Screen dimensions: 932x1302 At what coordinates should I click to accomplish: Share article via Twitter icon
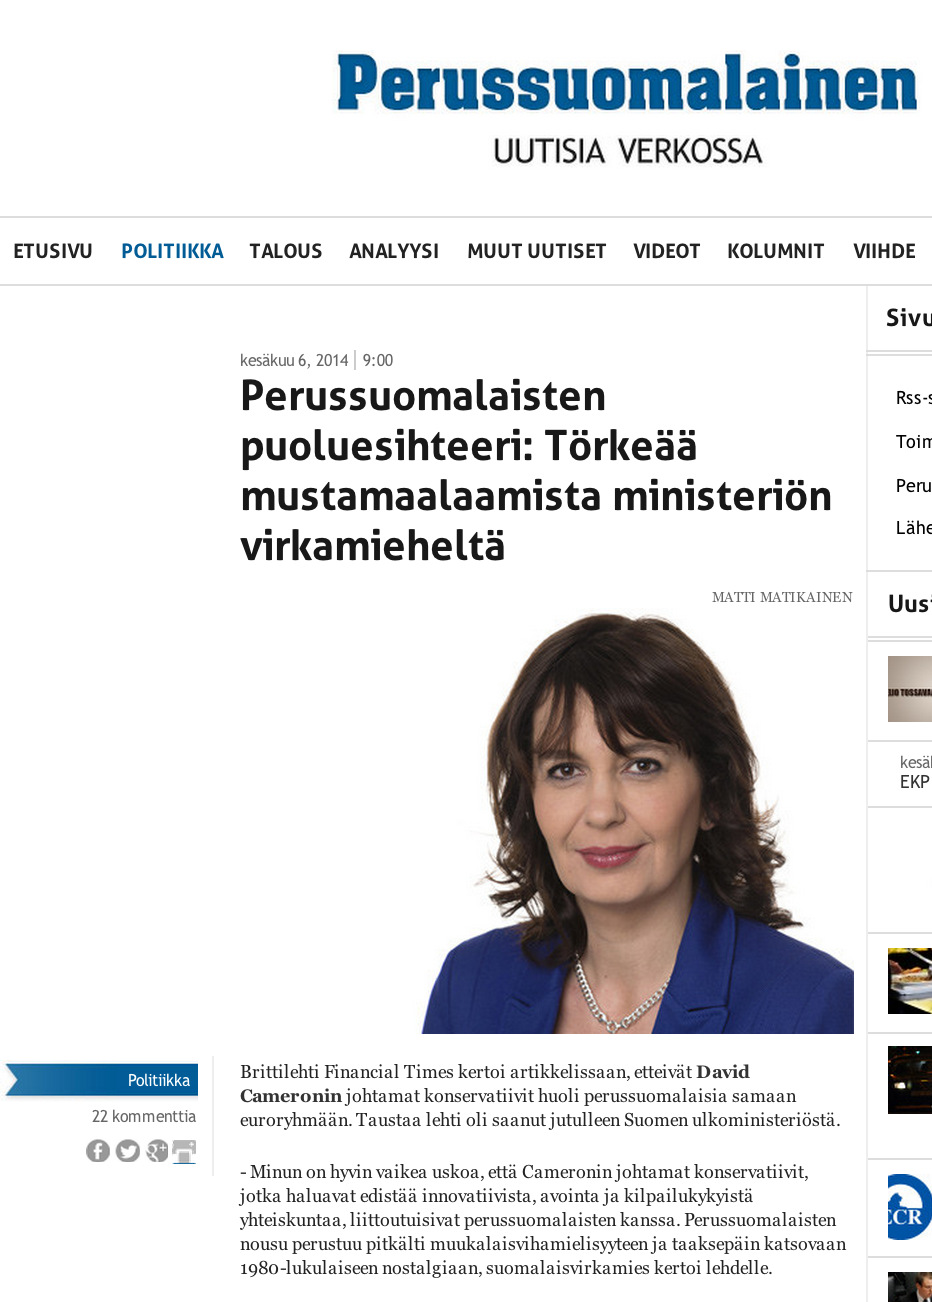(x=128, y=1151)
